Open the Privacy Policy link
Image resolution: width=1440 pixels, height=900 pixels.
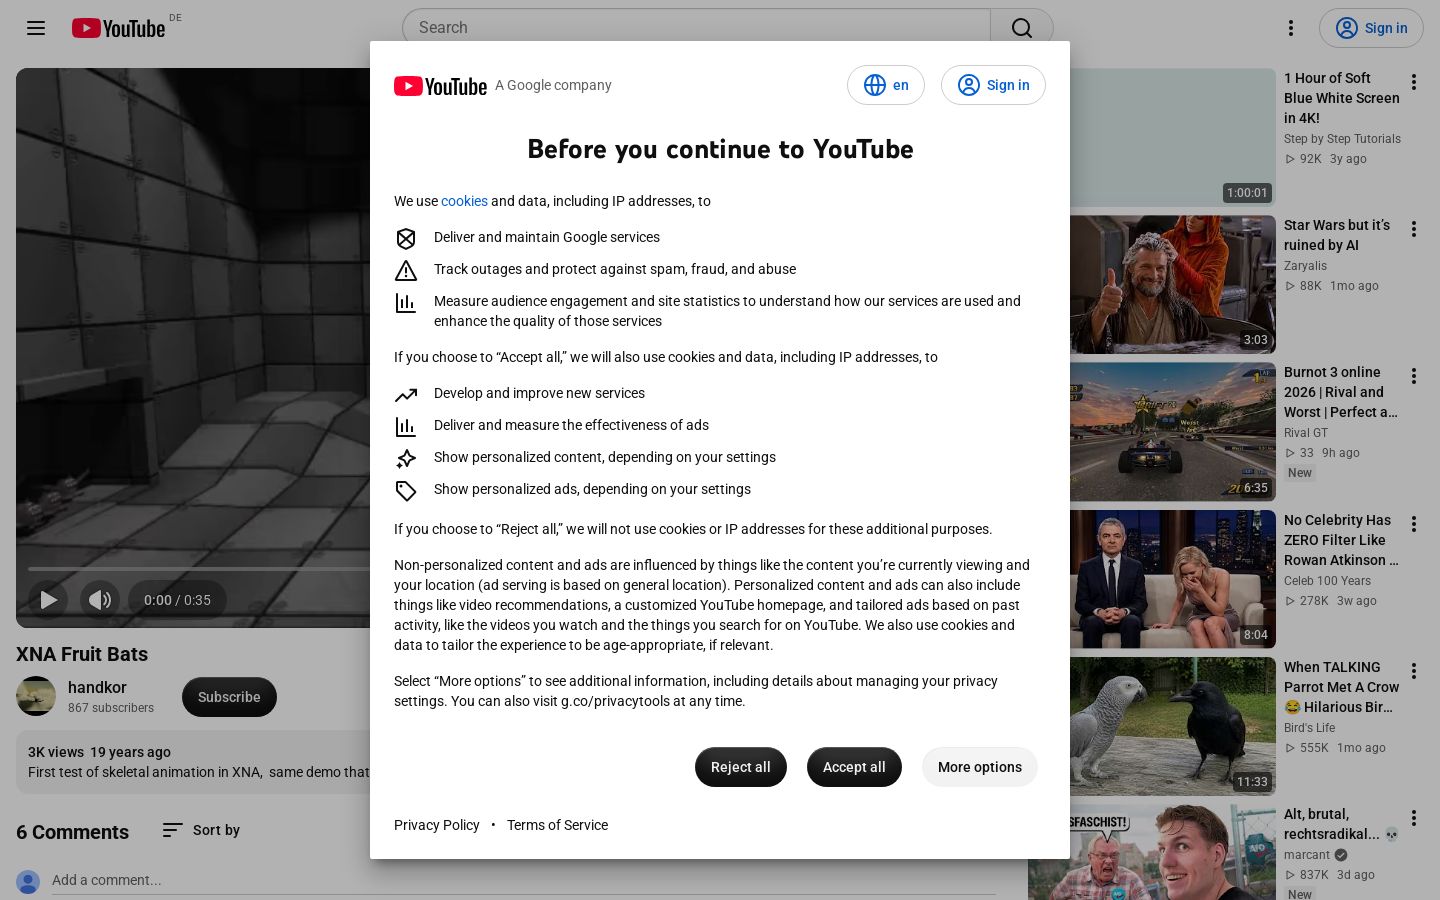pos(437,825)
